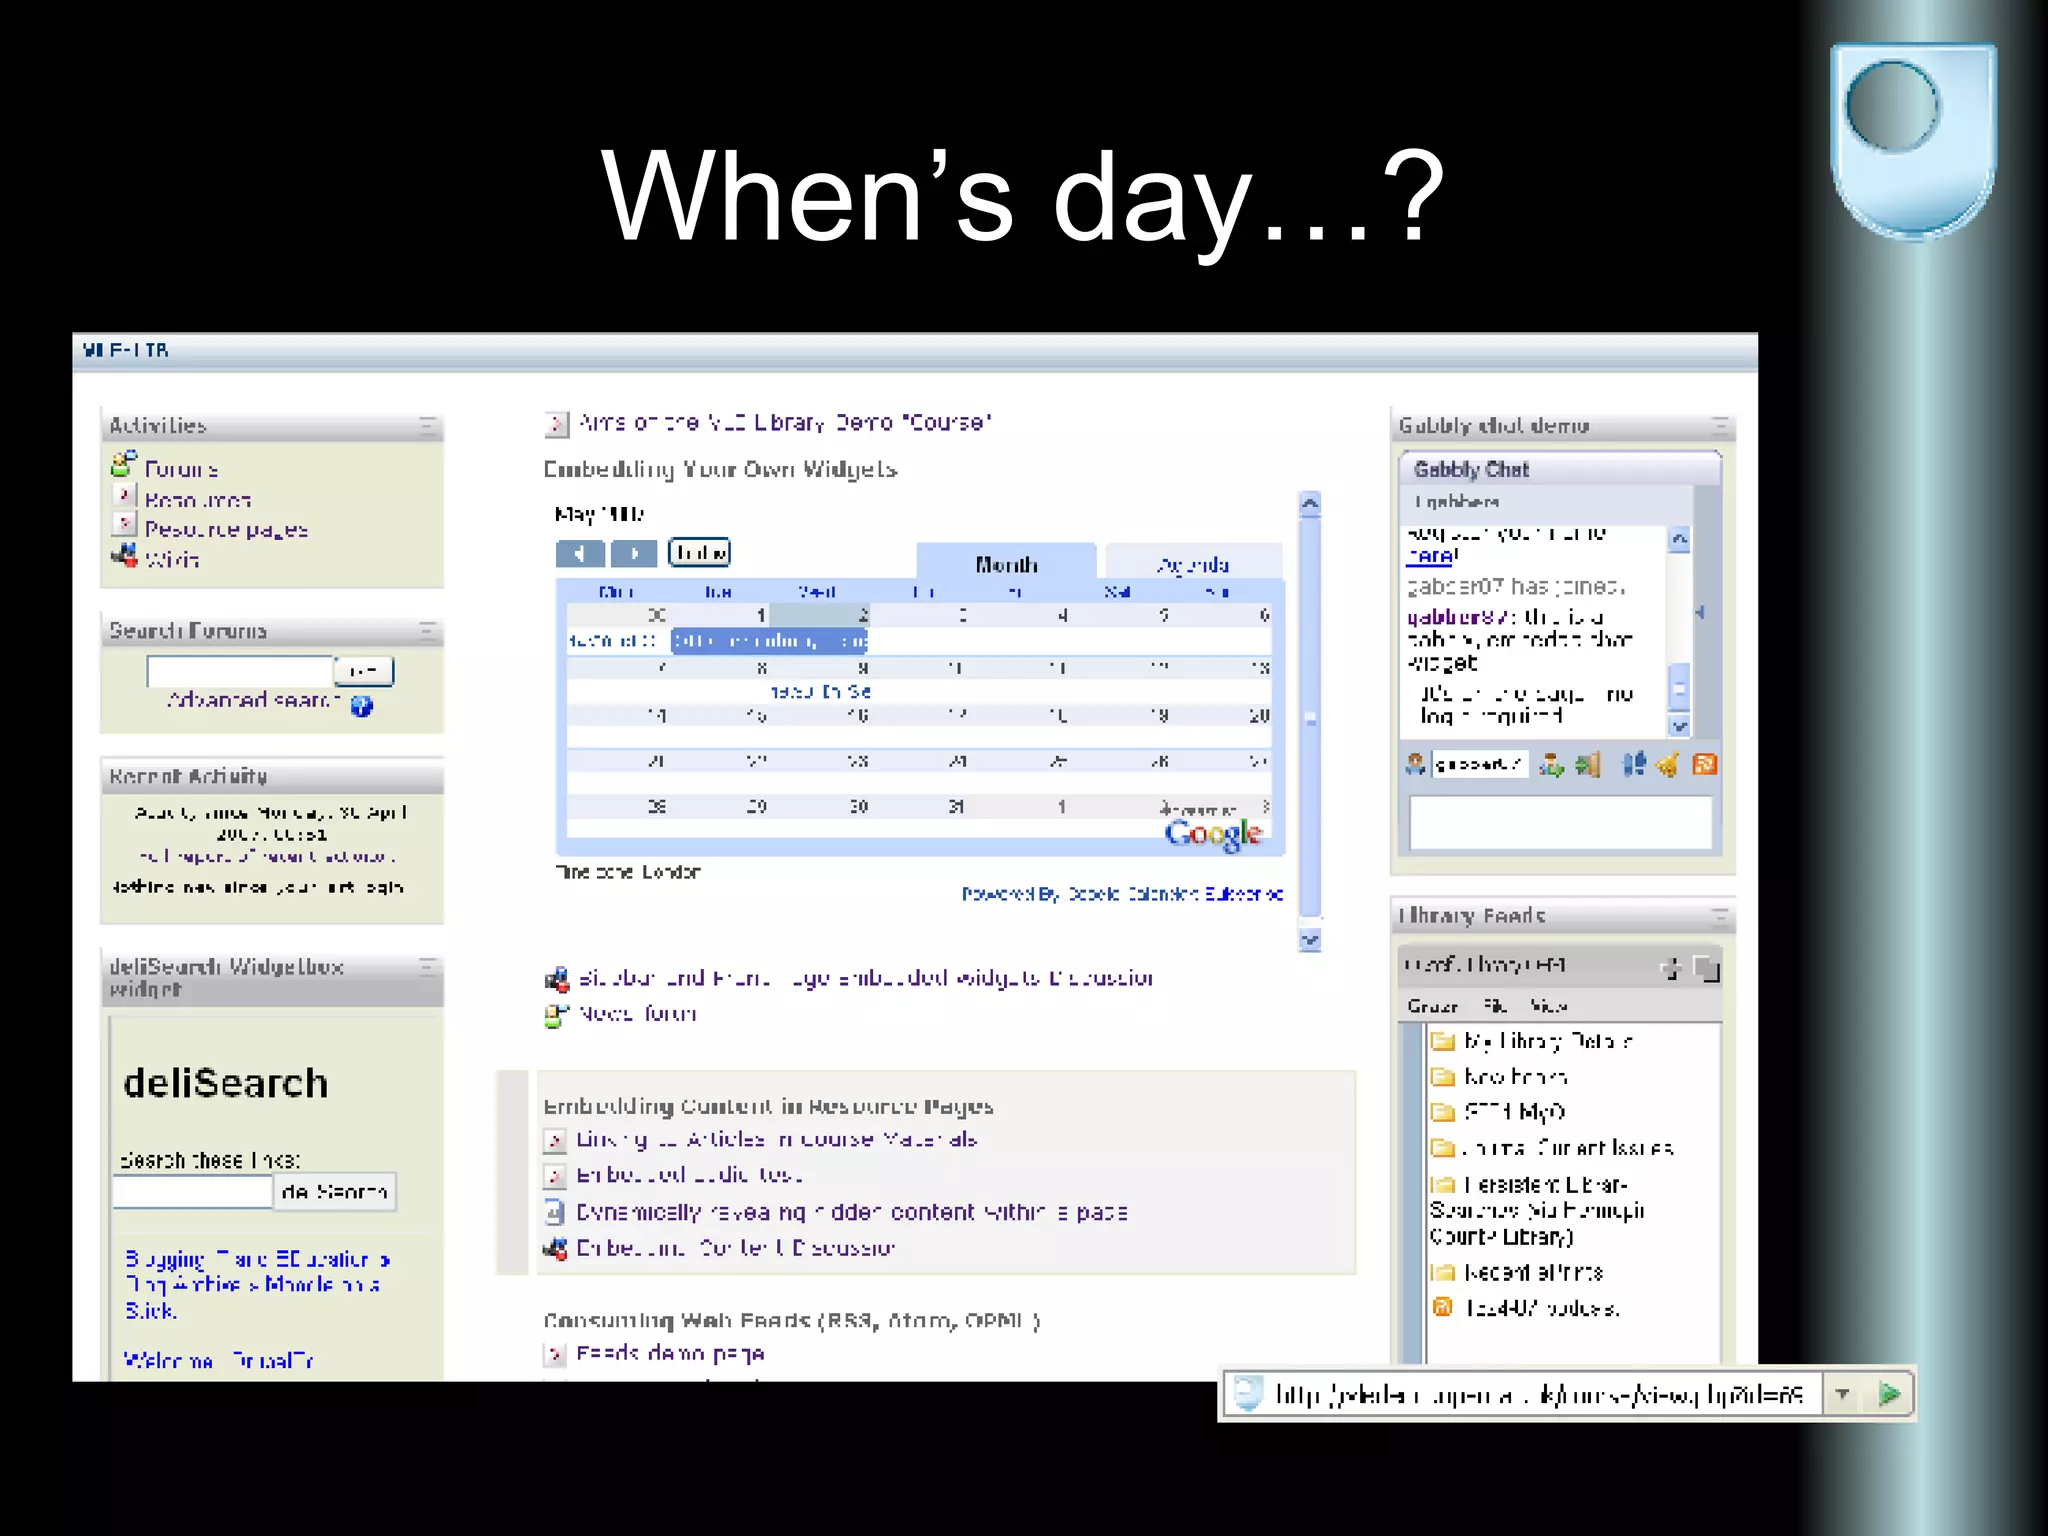Click the link in the Gabbly chat message
2048x1536 pixels.
pos(1432,555)
